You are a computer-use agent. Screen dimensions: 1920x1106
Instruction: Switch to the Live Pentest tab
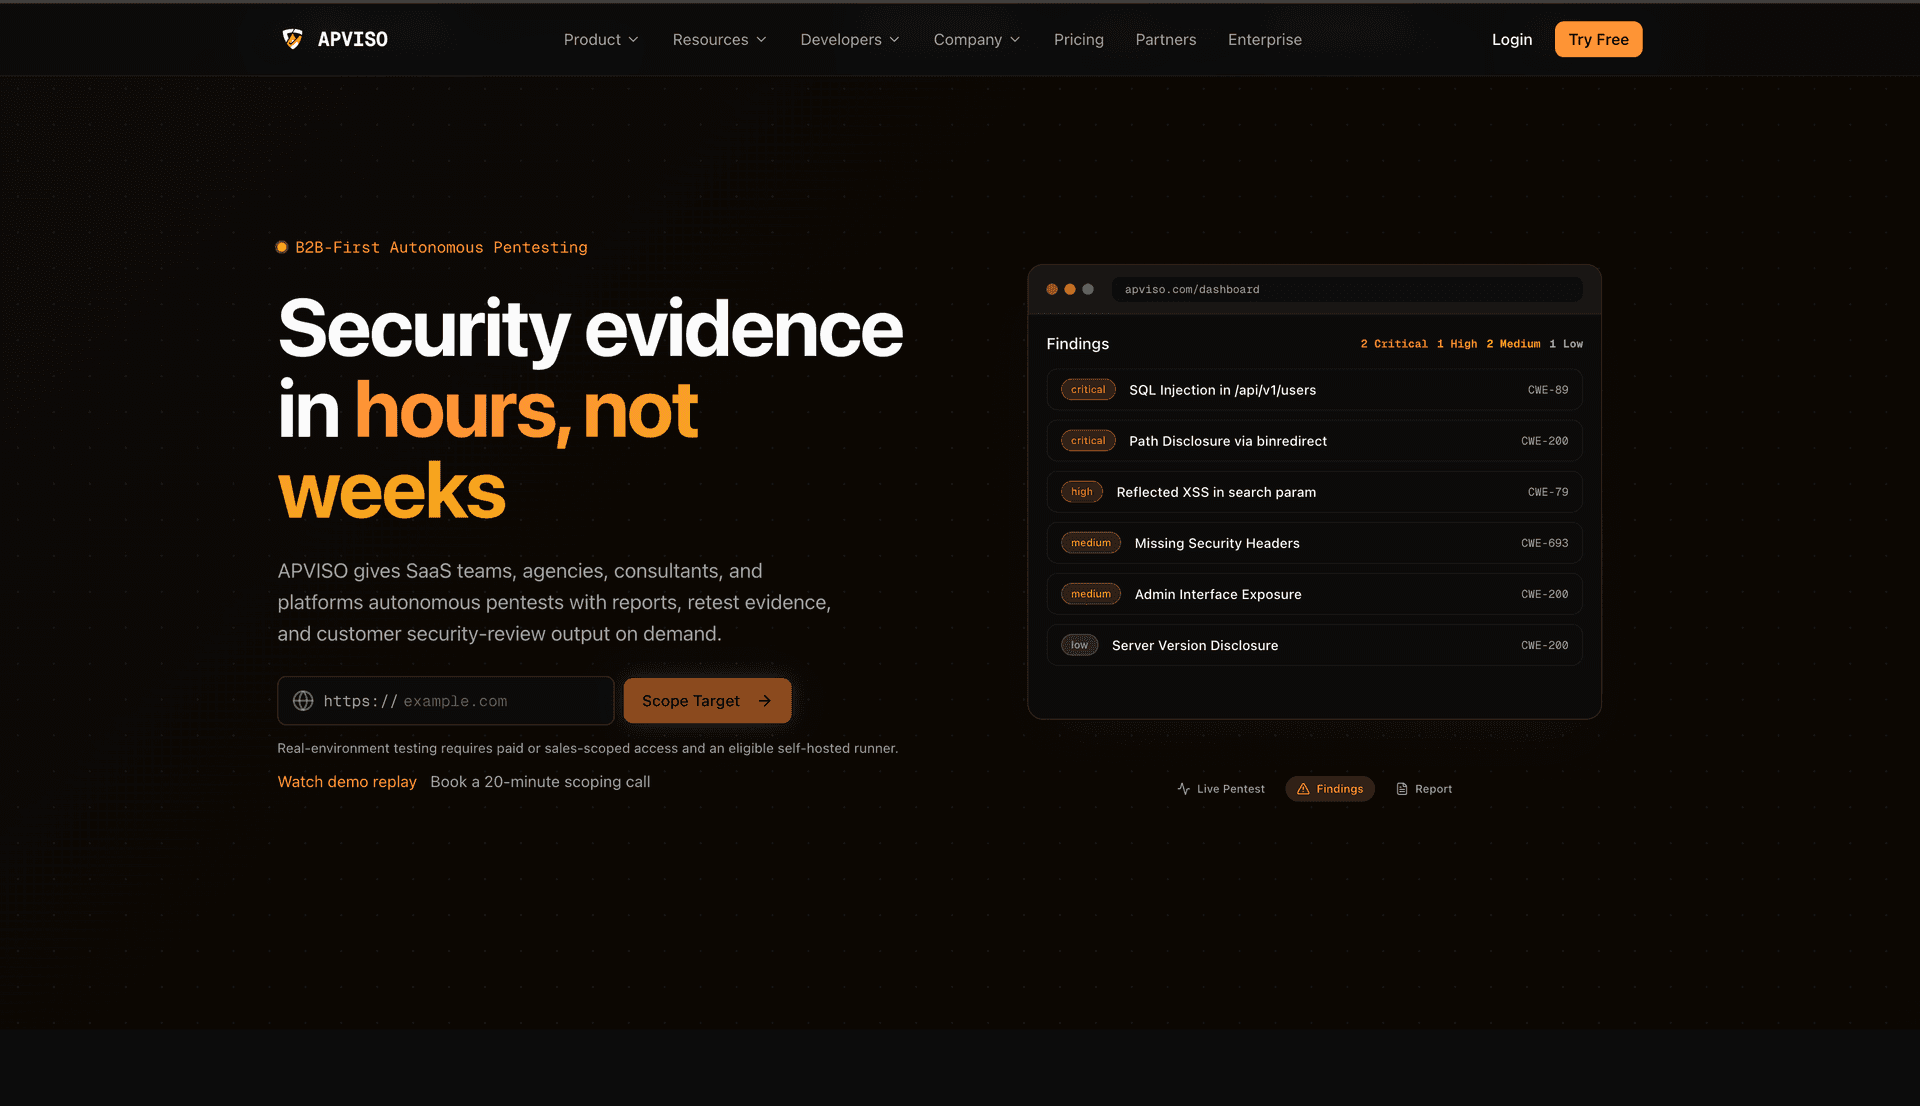1221,789
